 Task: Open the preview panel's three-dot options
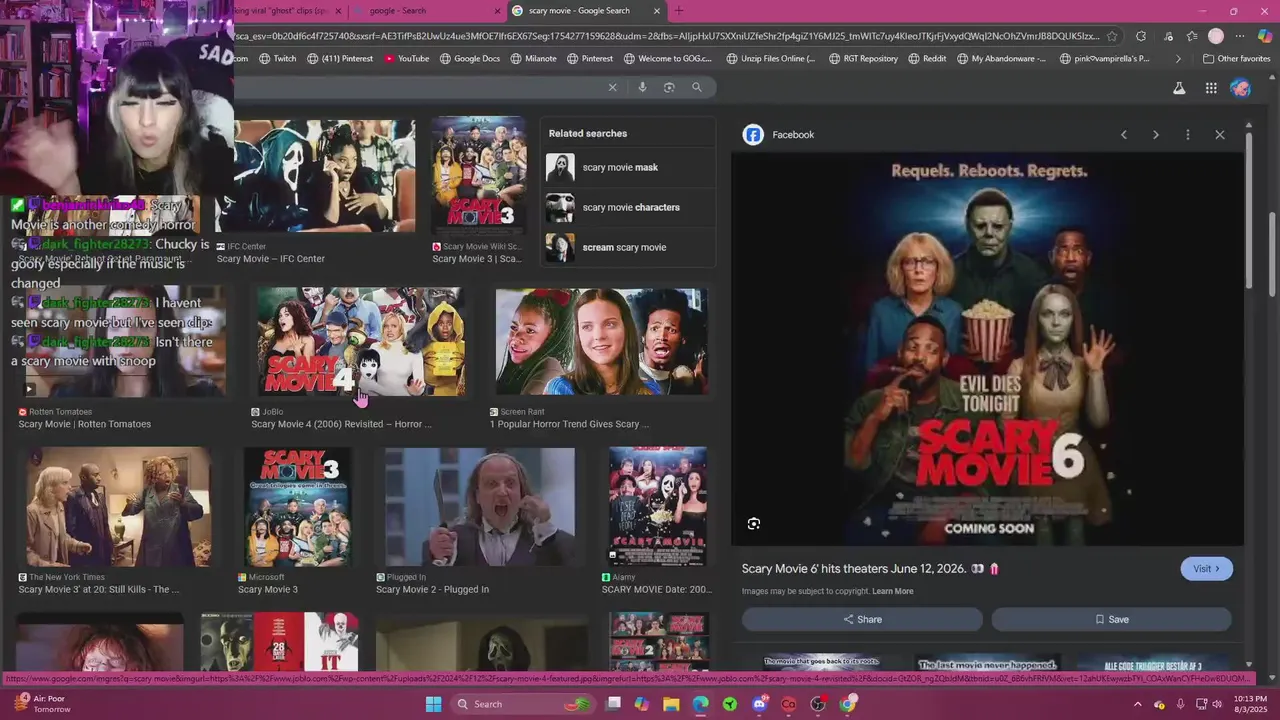tap(1188, 134)
